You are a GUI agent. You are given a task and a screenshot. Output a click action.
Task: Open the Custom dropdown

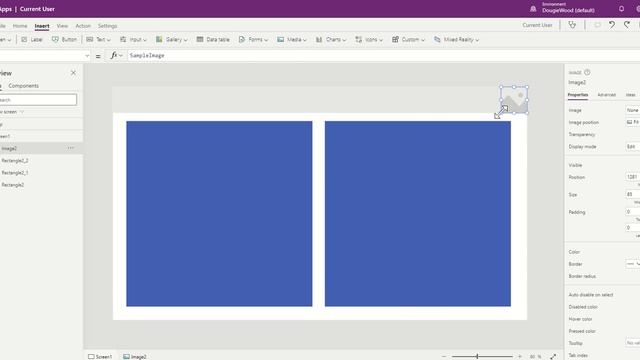(408, 40)
